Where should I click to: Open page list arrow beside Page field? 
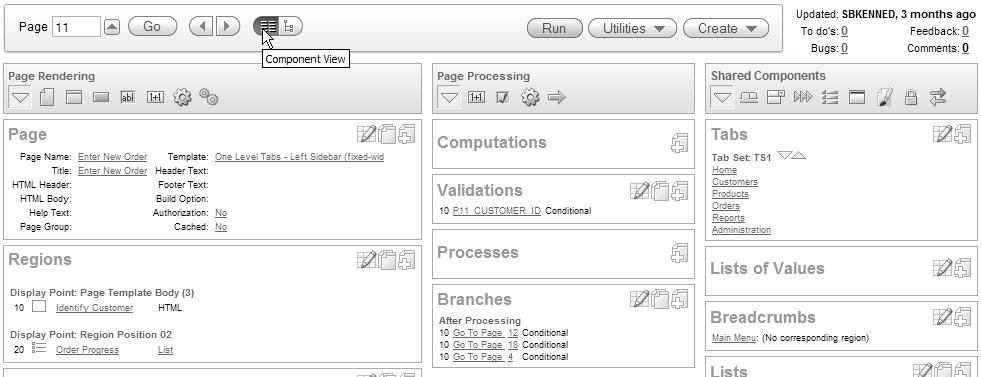coord(112,27)
